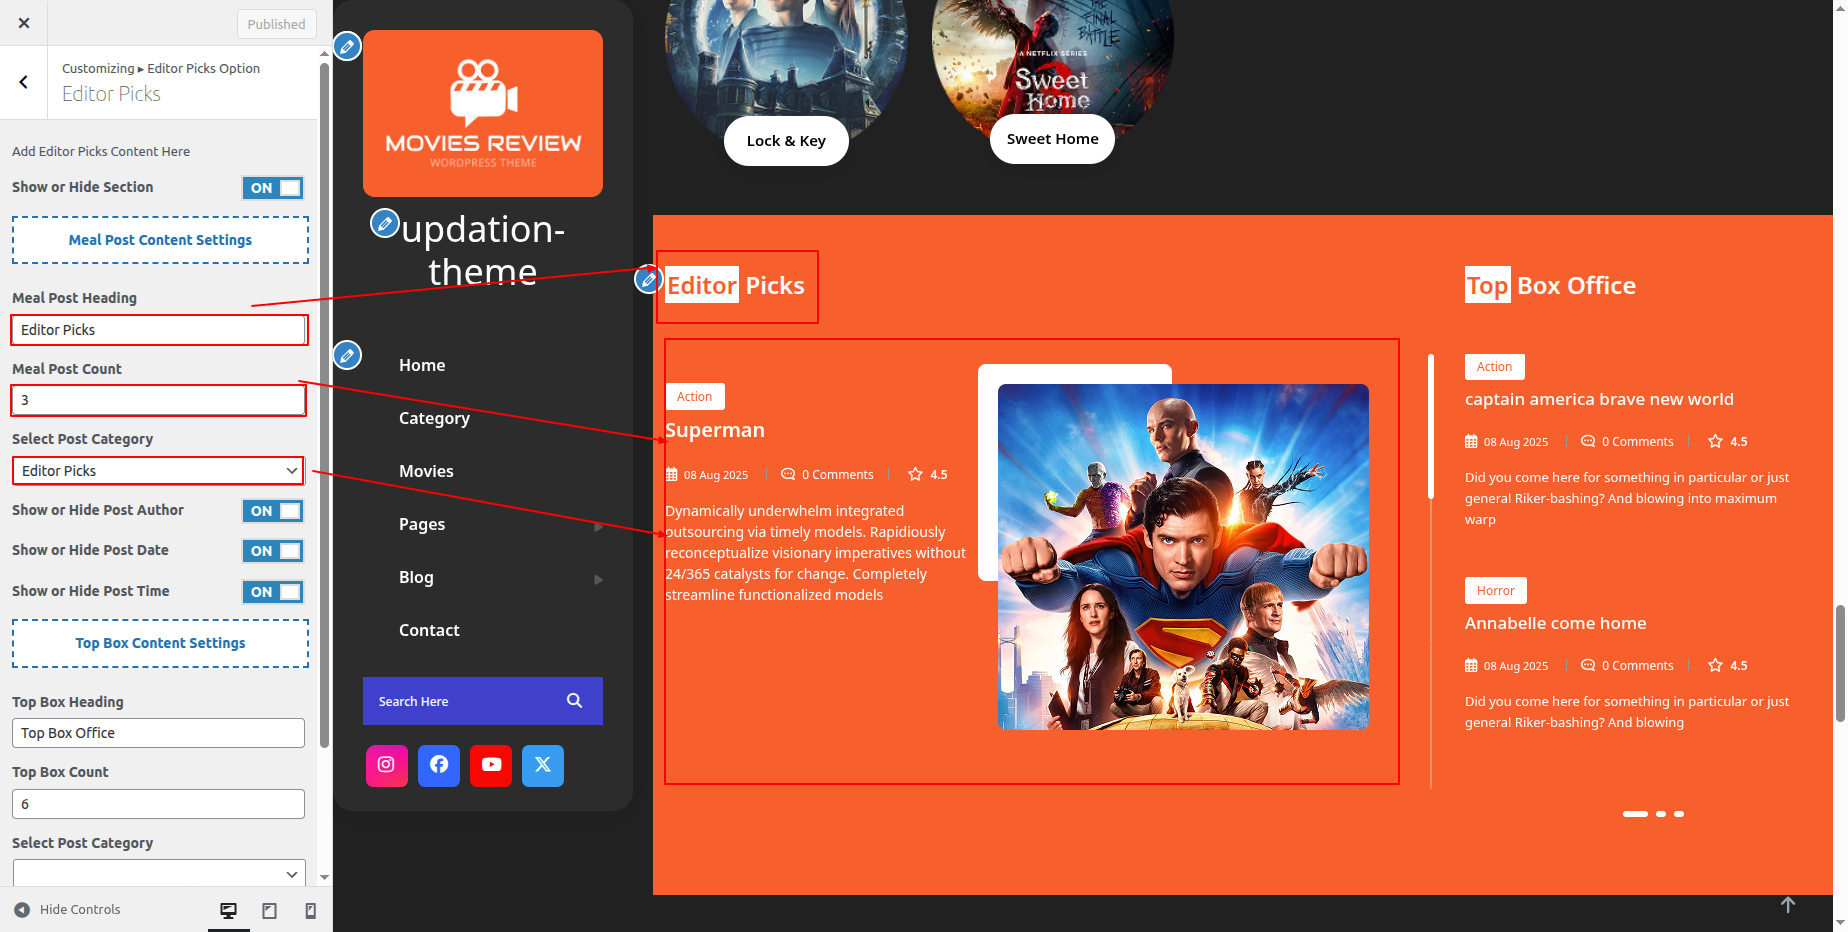Open the Movies menu item
The image size is (1848, 932).
point(426,471)
